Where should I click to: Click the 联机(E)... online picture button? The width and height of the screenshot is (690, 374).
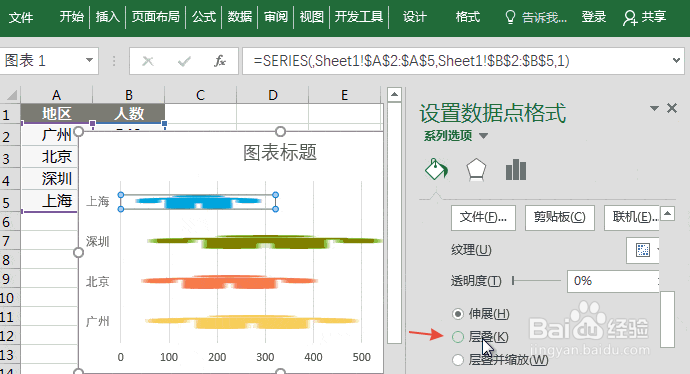(632, 217)
